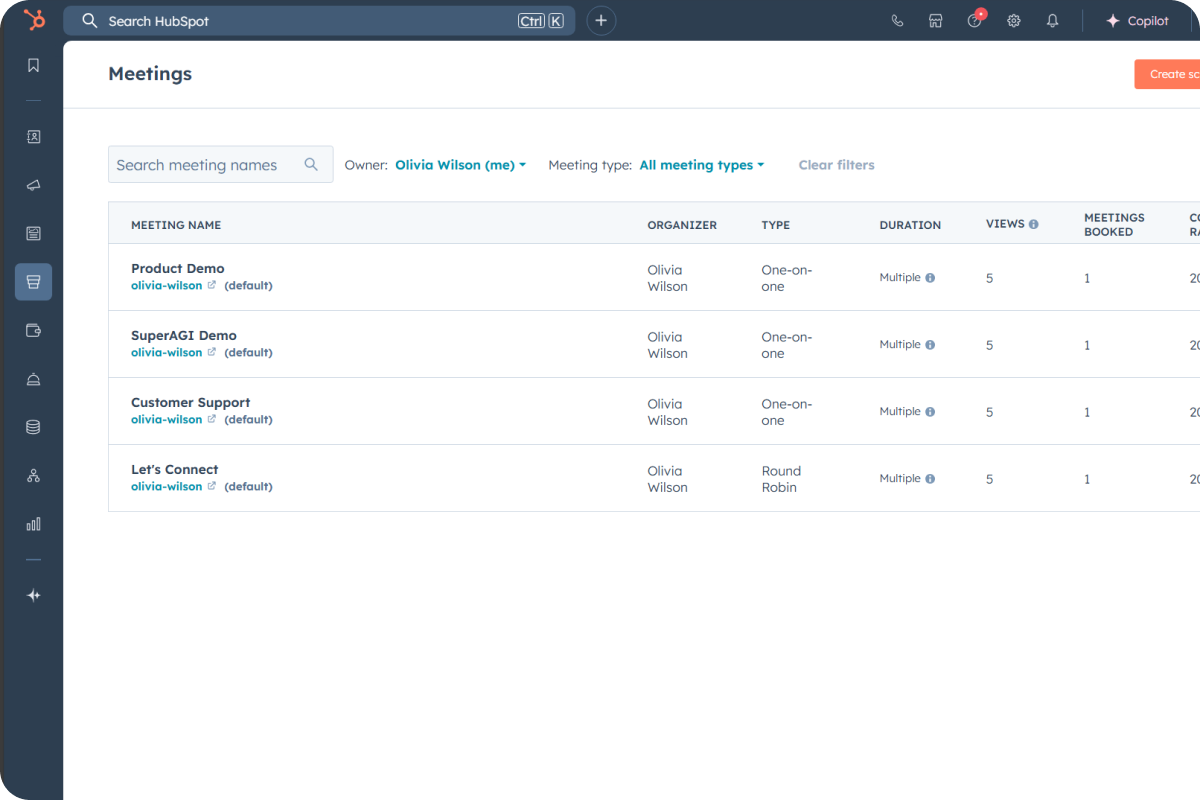1200x800 pixels.
Task: Open the Data management database sidebar icon
Action: pos(33,427)
